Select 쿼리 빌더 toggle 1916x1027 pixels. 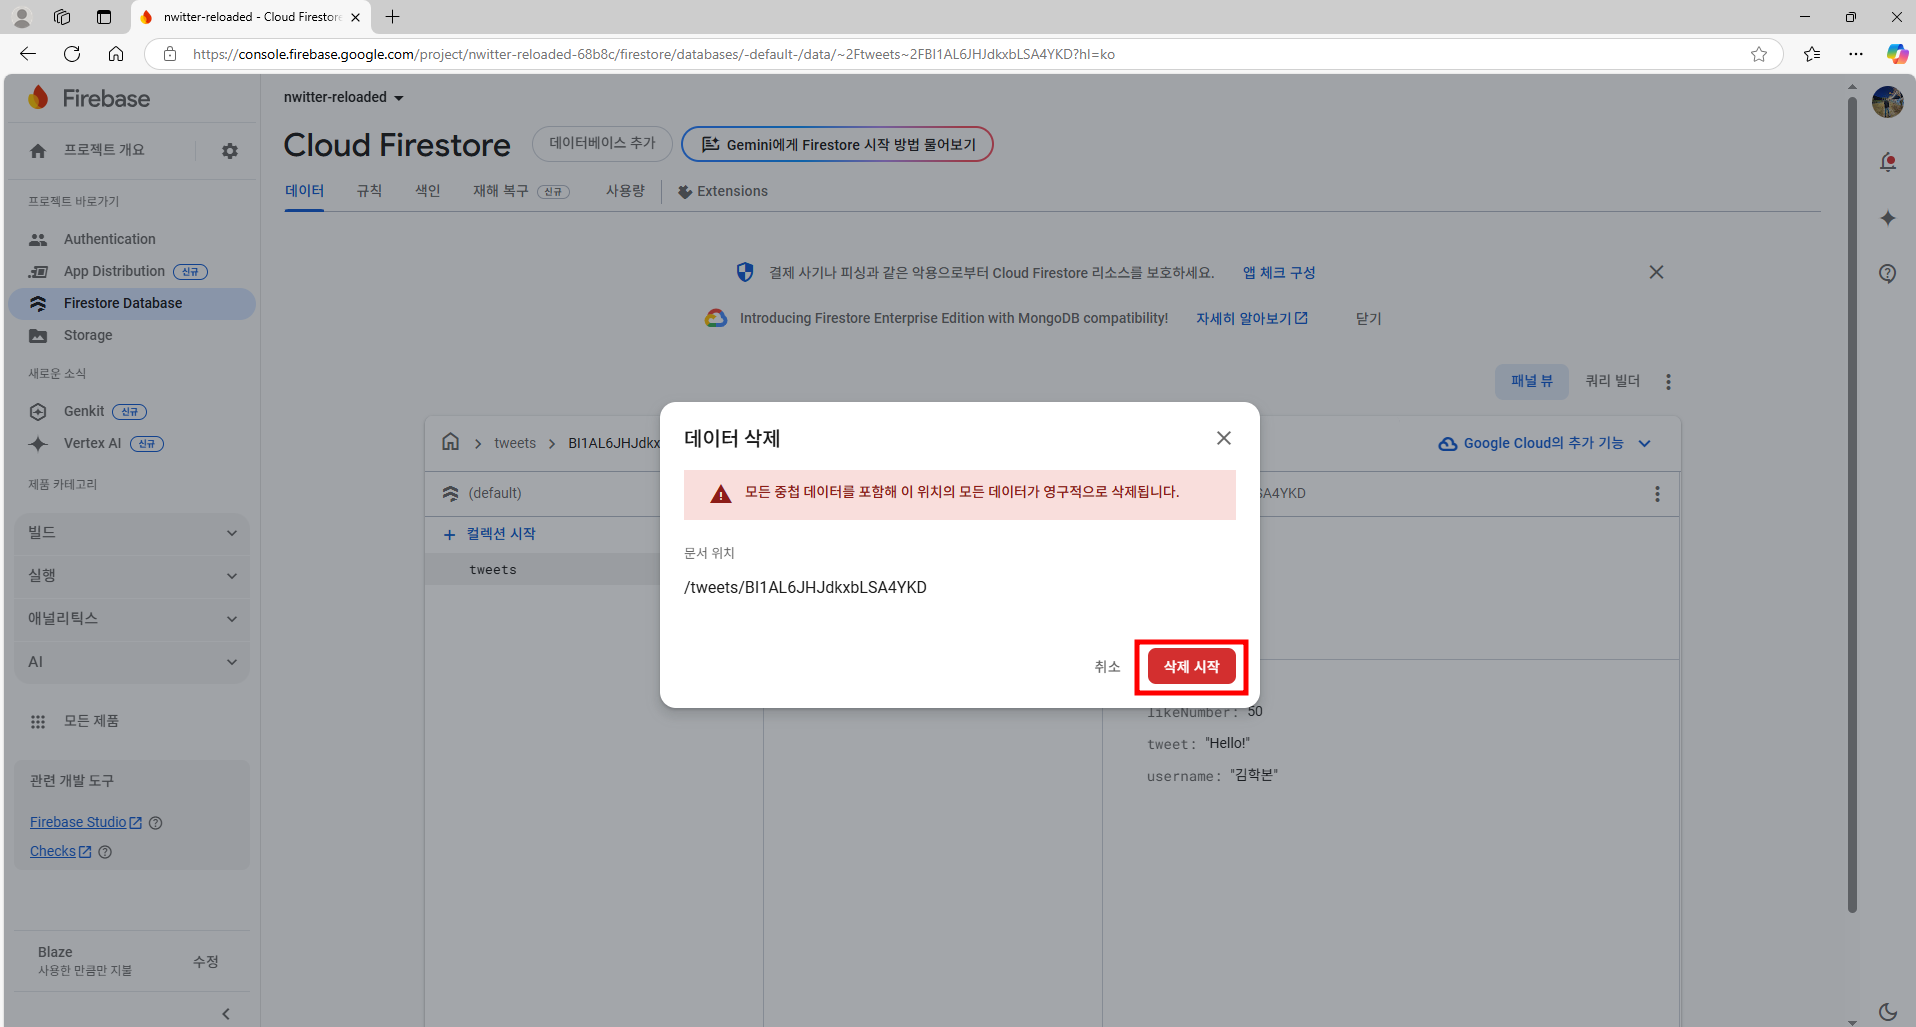click(1612, 381)
